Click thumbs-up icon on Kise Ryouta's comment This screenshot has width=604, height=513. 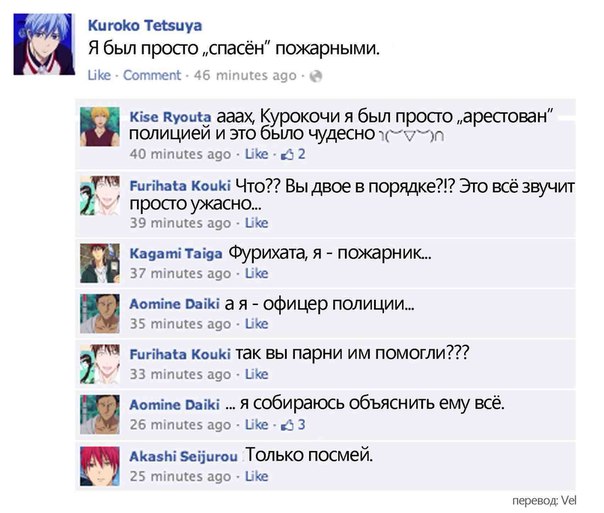coord(287,155)
